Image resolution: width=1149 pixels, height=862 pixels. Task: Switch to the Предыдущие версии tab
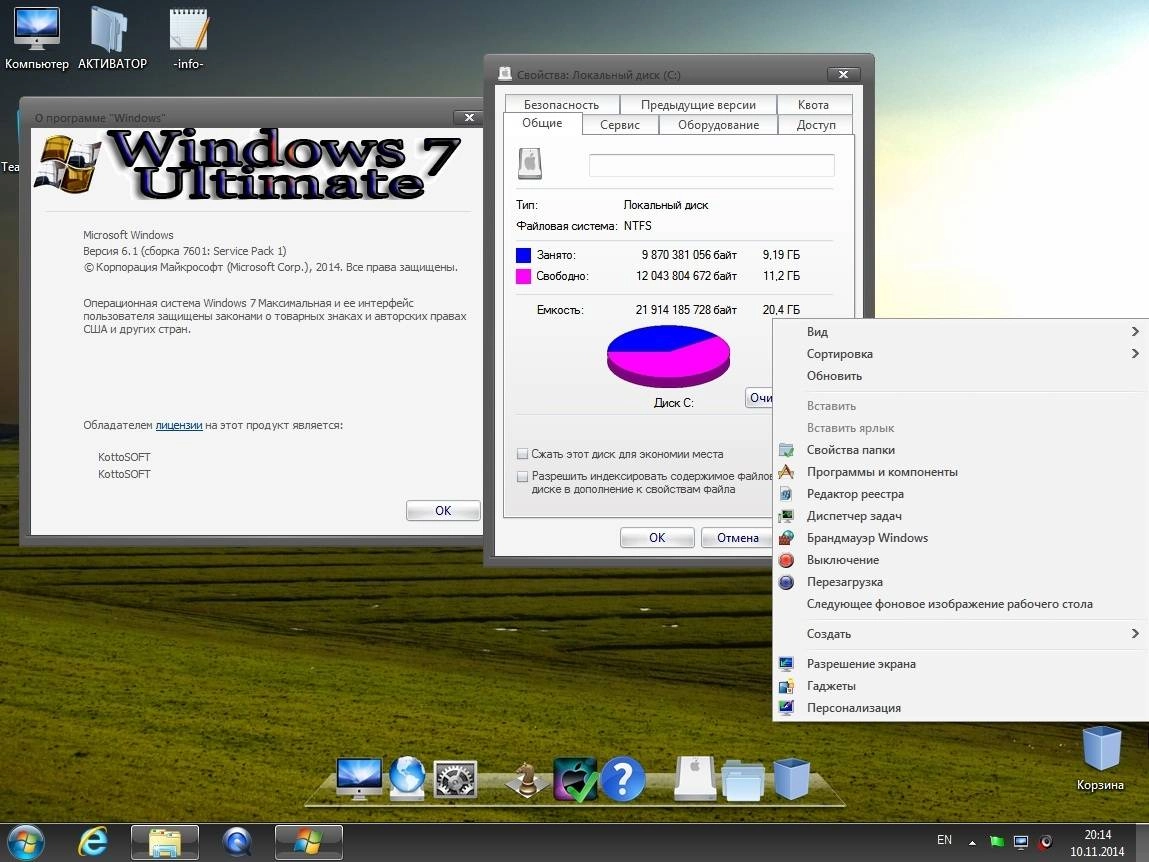[x=698, y=105]
